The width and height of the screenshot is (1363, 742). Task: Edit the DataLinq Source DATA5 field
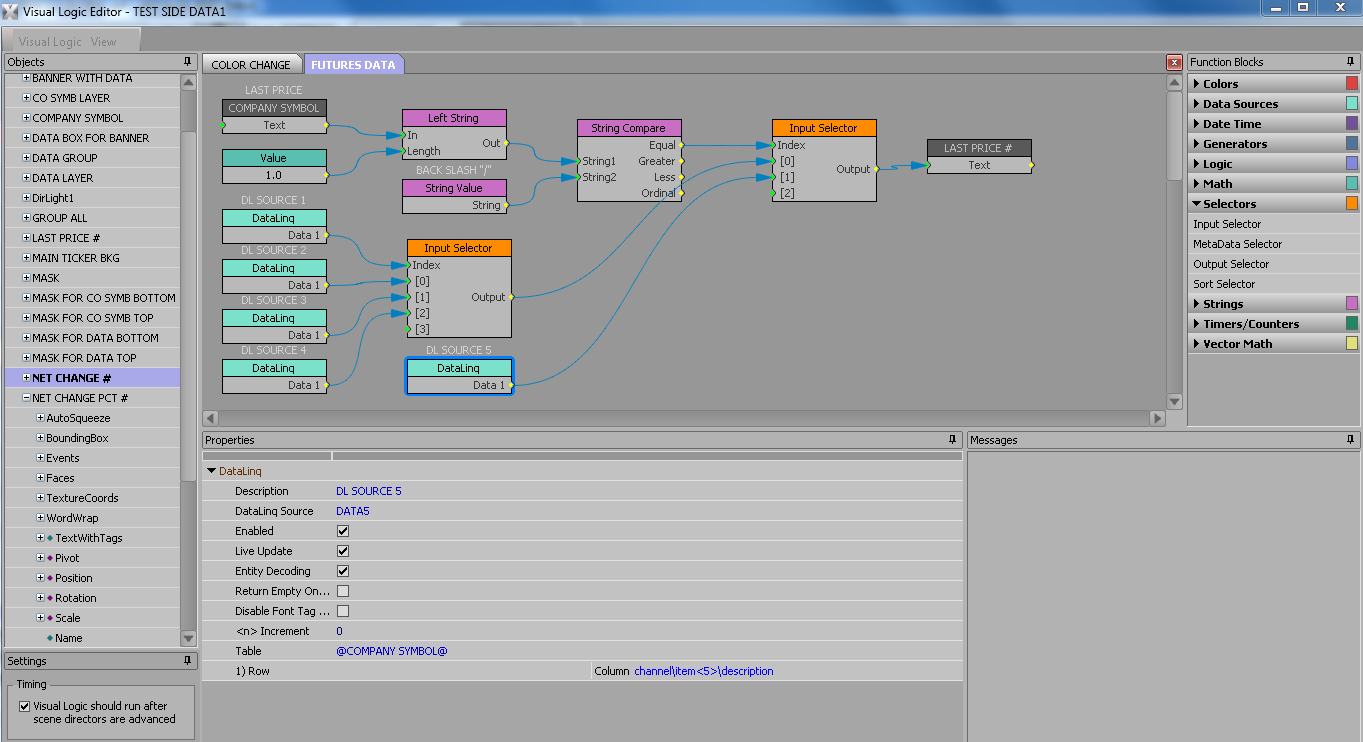(x=352, y=511)
